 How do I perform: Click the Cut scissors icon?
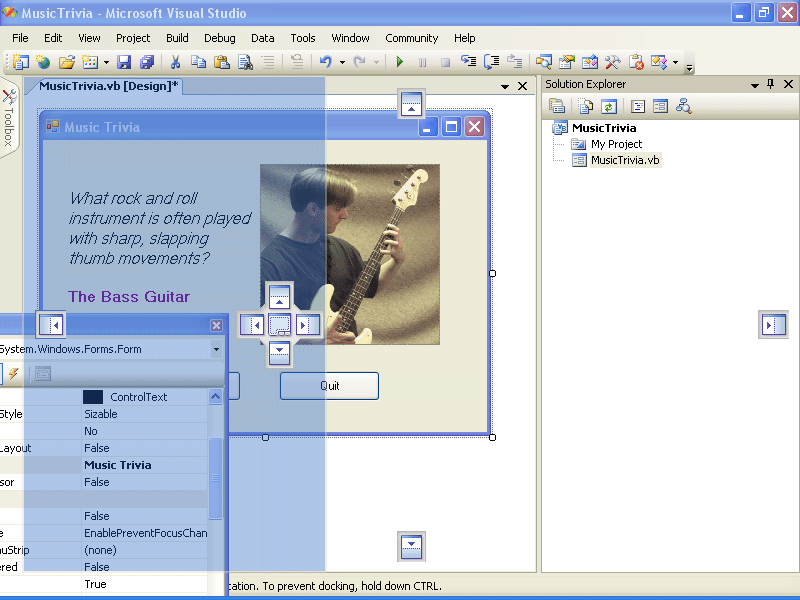point(175,62)
